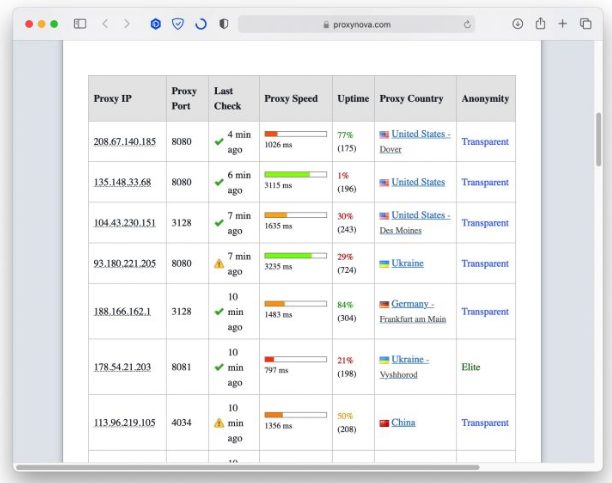Open the blue shield checkmark extension
Screen dimensions: 612x483
pos(178,24)
